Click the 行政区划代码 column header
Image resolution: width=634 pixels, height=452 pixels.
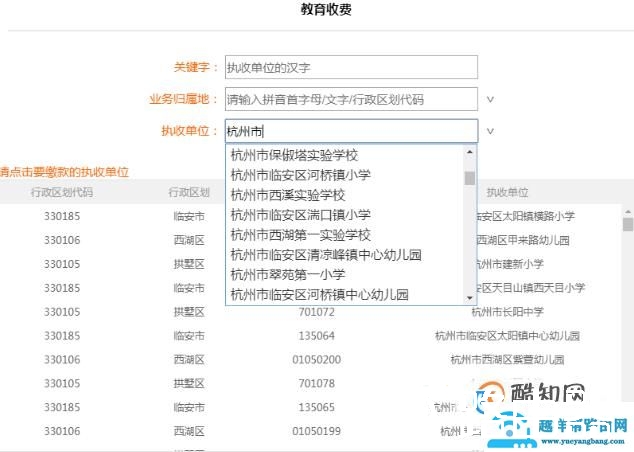62,192
